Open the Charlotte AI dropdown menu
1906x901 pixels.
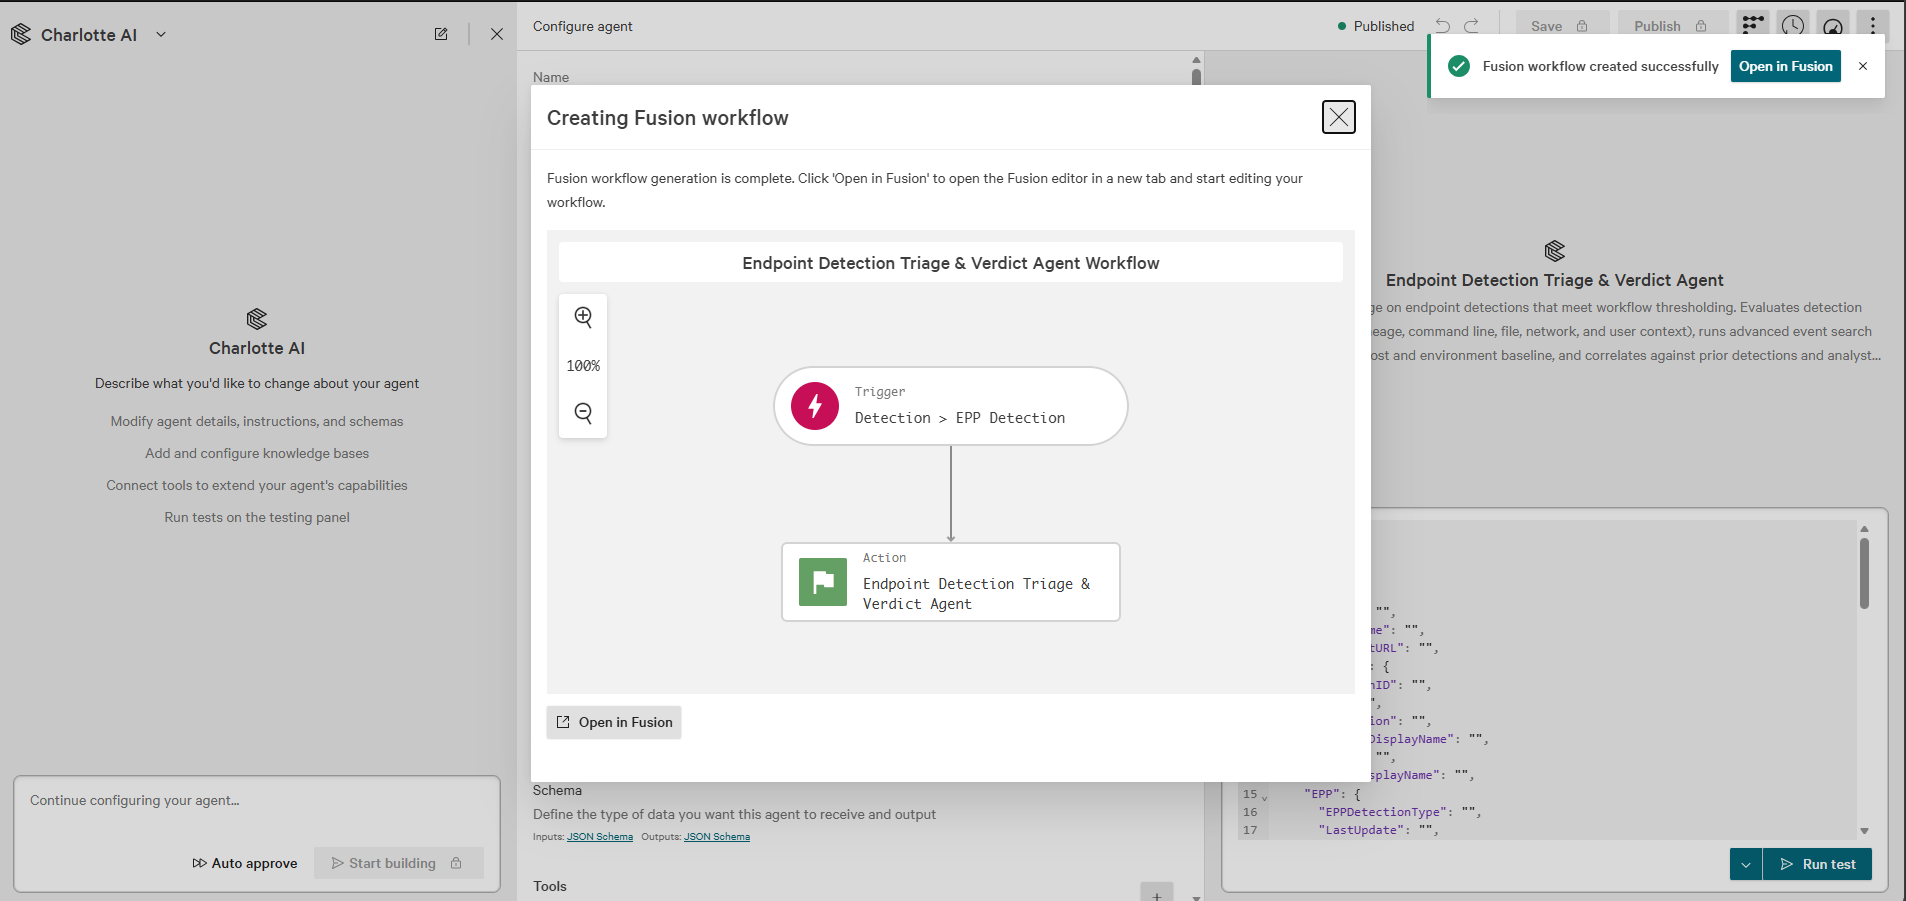[x=161, y=34]
